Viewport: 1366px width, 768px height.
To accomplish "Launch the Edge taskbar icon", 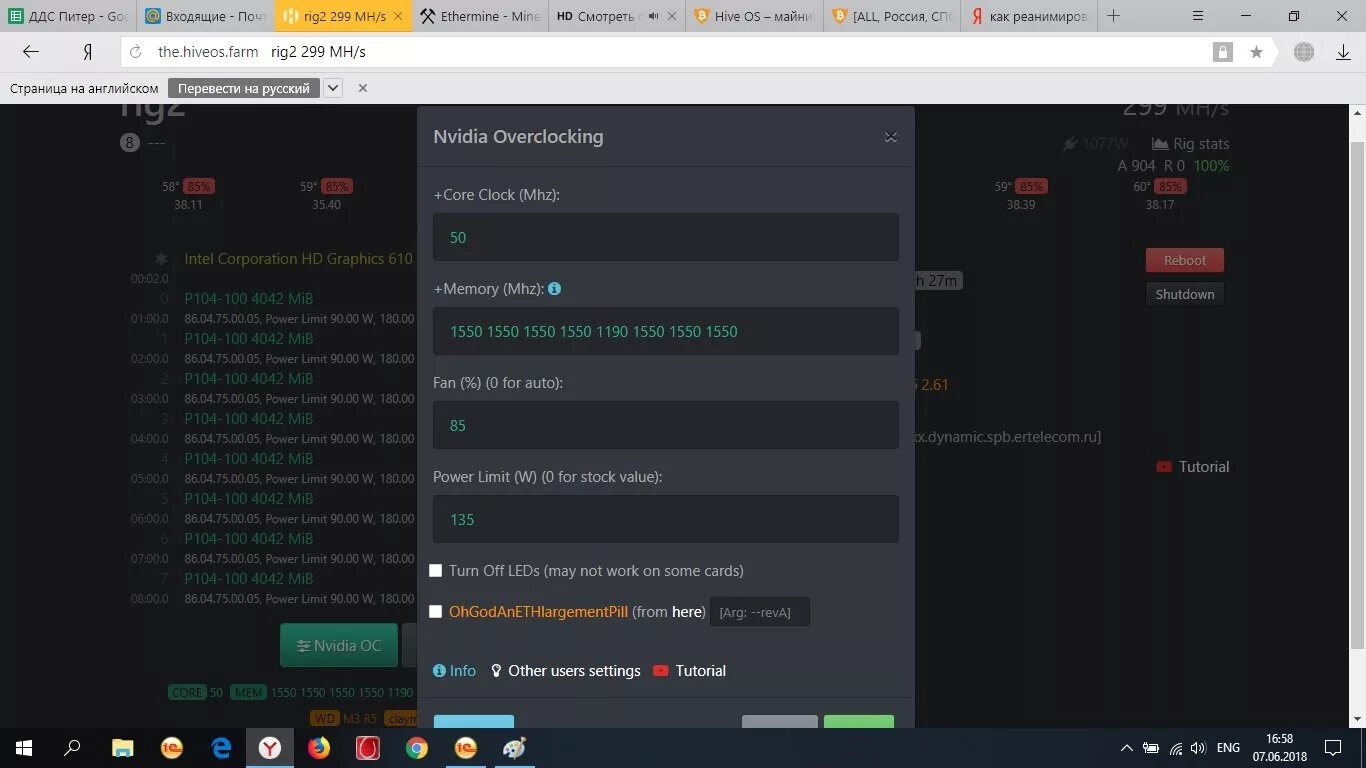I will click(x=221, y=748).
